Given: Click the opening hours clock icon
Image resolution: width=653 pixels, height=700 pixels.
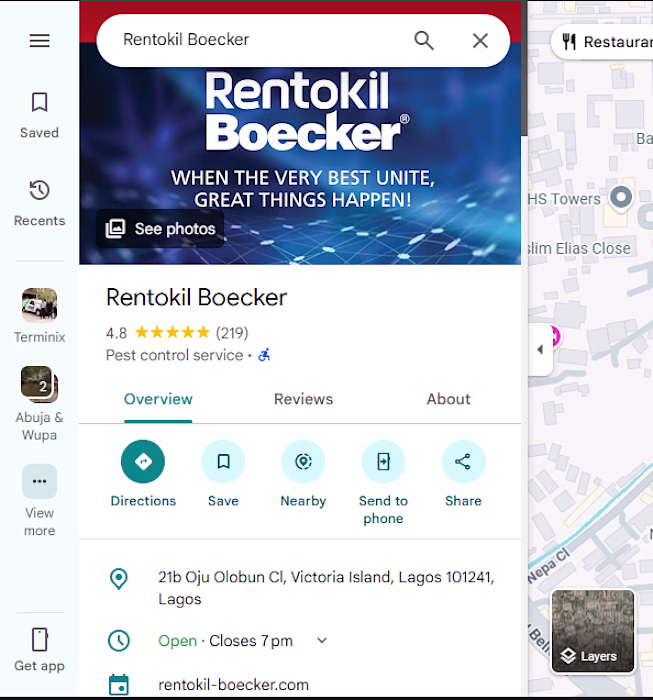Looking at the screenshot, I should click(119, 641).
